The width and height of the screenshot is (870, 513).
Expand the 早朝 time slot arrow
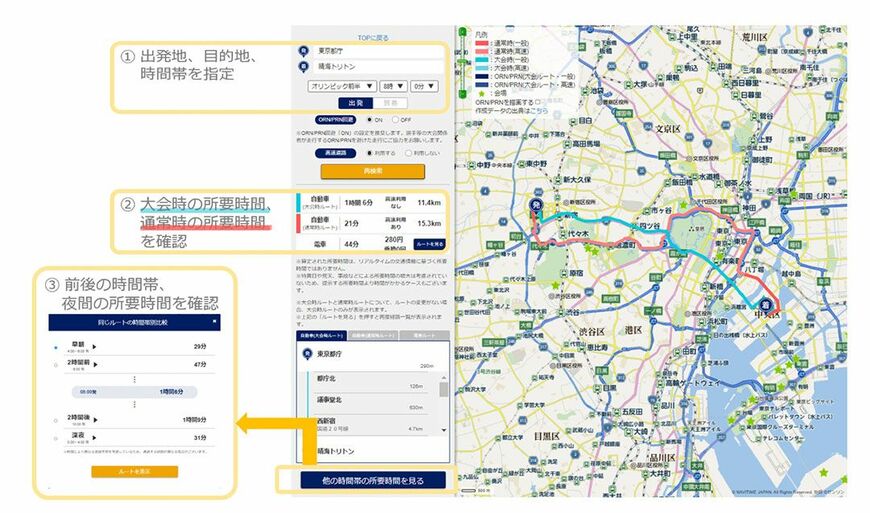pos(94,347)
